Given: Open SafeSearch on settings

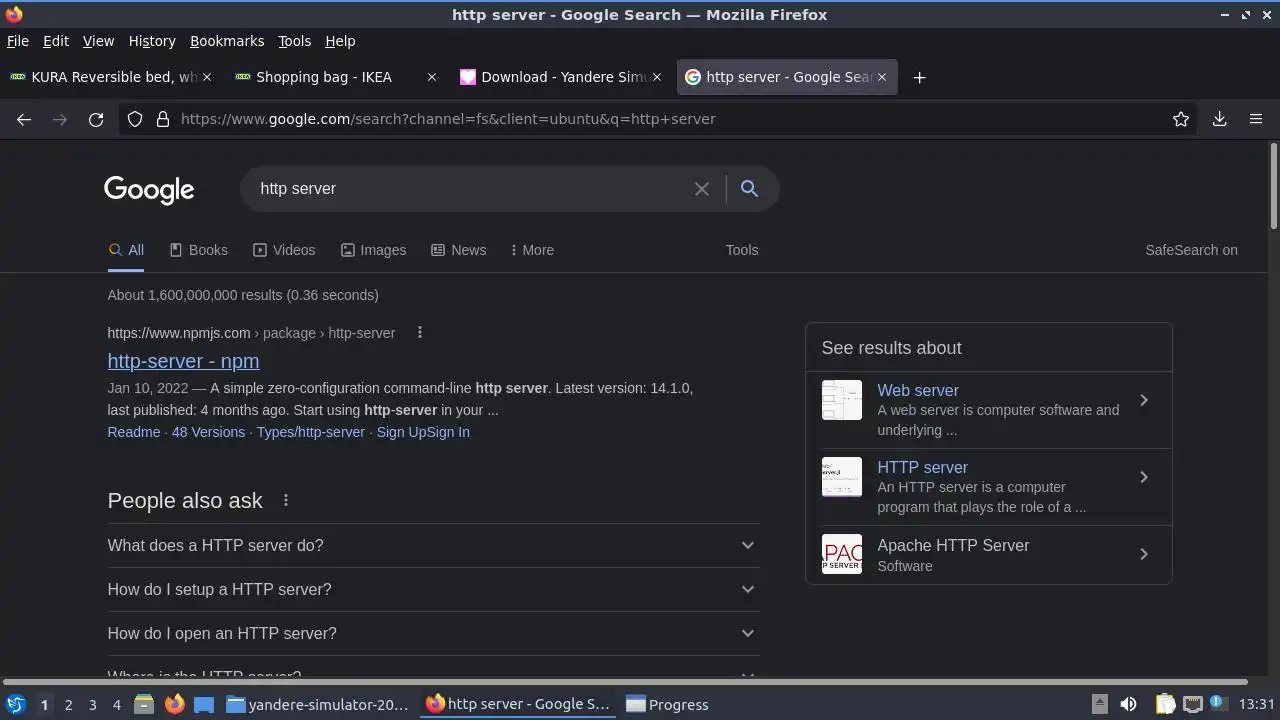Looking at the screenshot, I should pyautogui.click(x=1191, y=250).
